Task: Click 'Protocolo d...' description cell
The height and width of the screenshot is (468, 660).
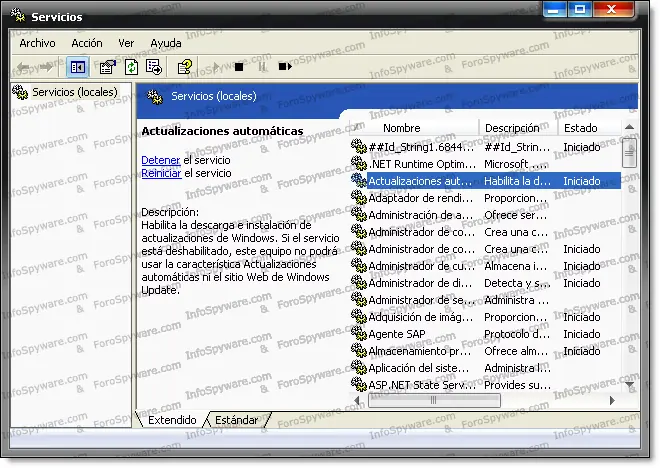Action: tap(517, 334)
